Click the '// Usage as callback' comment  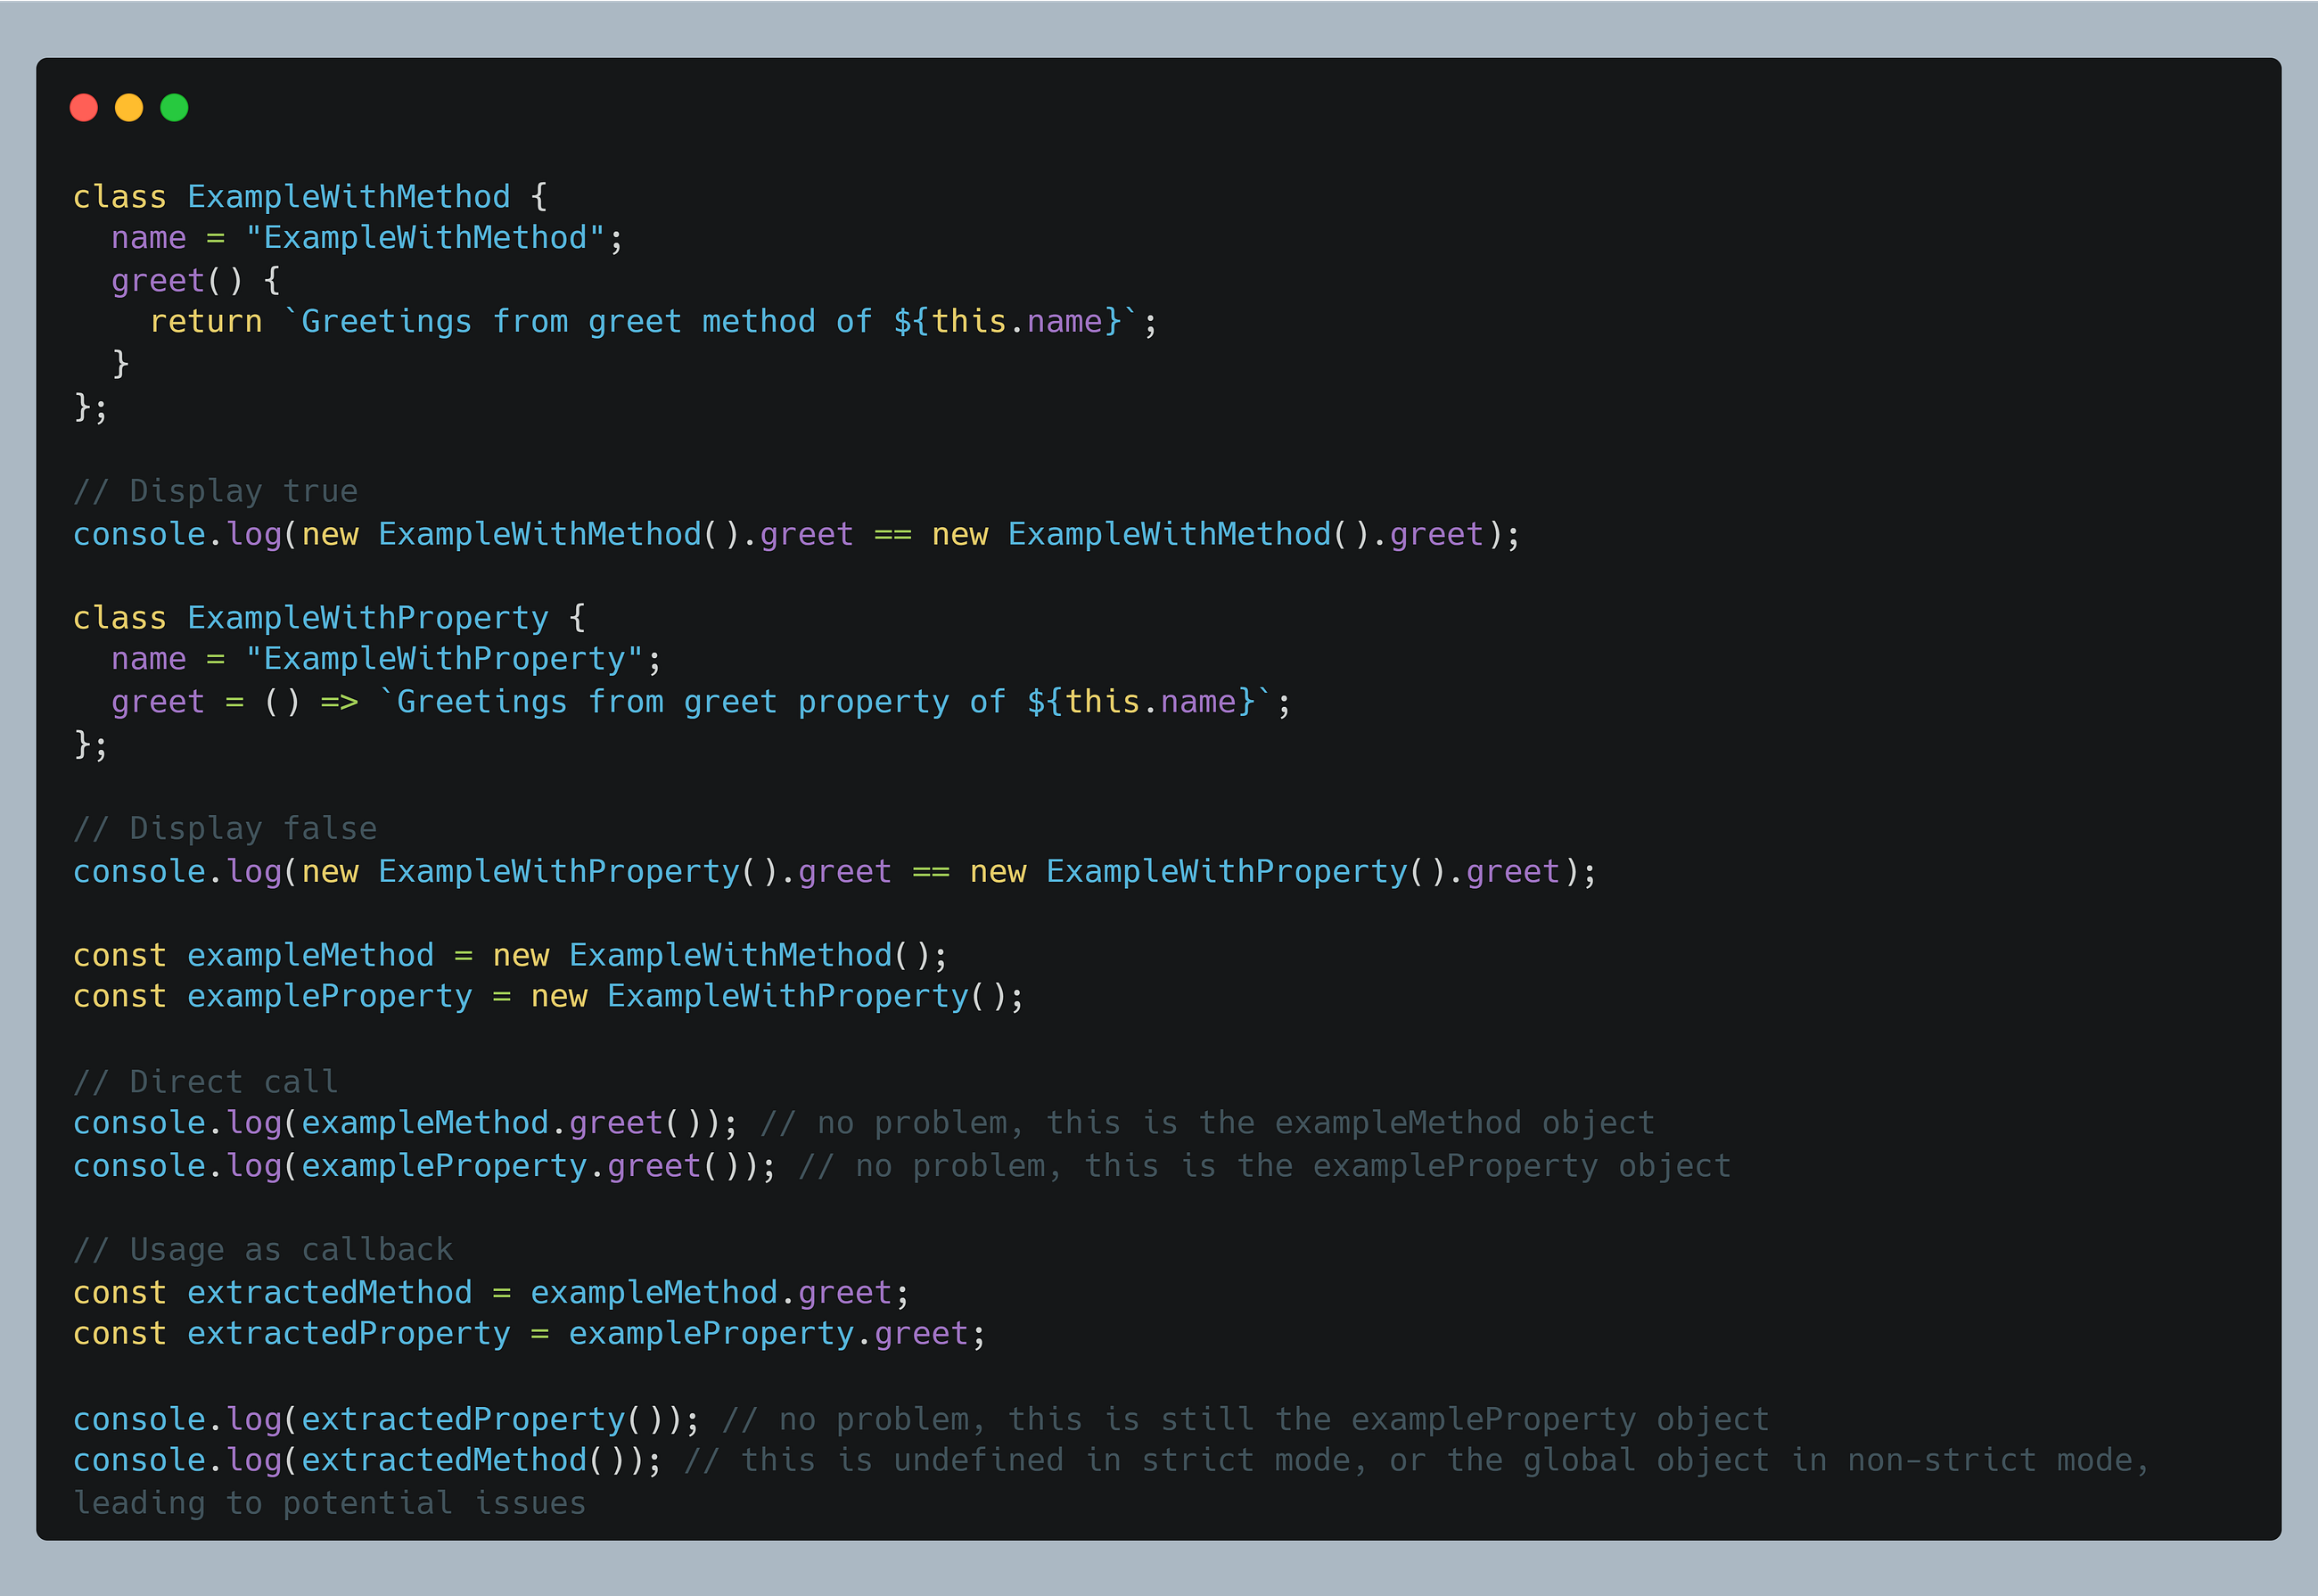pyautogui.click(x=263, y=1250)
